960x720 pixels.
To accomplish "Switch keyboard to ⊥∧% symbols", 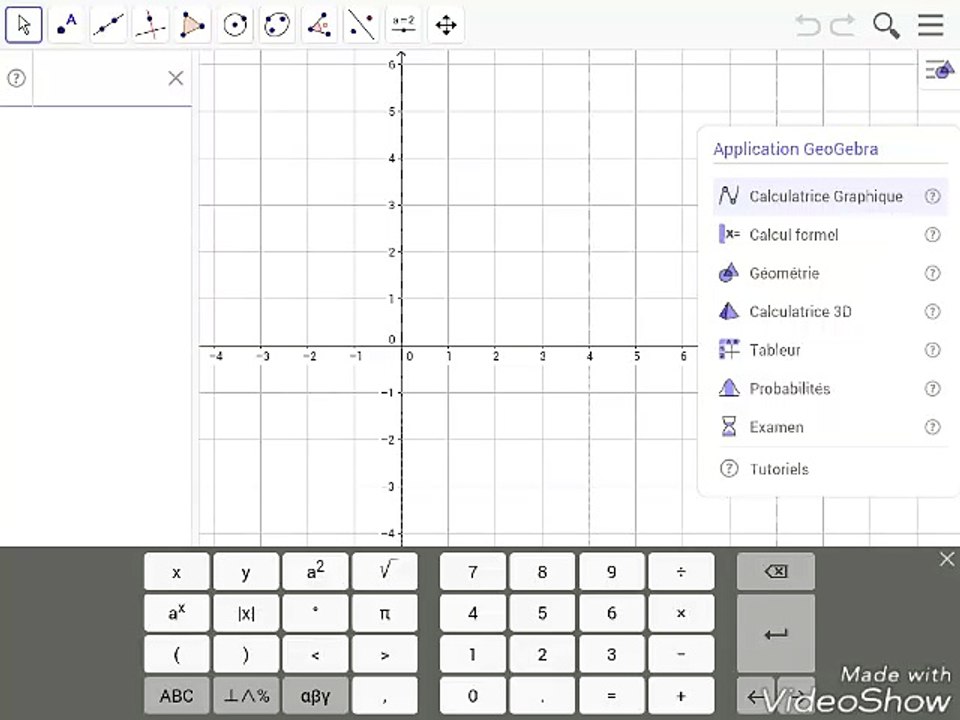I will pos(246,696).
